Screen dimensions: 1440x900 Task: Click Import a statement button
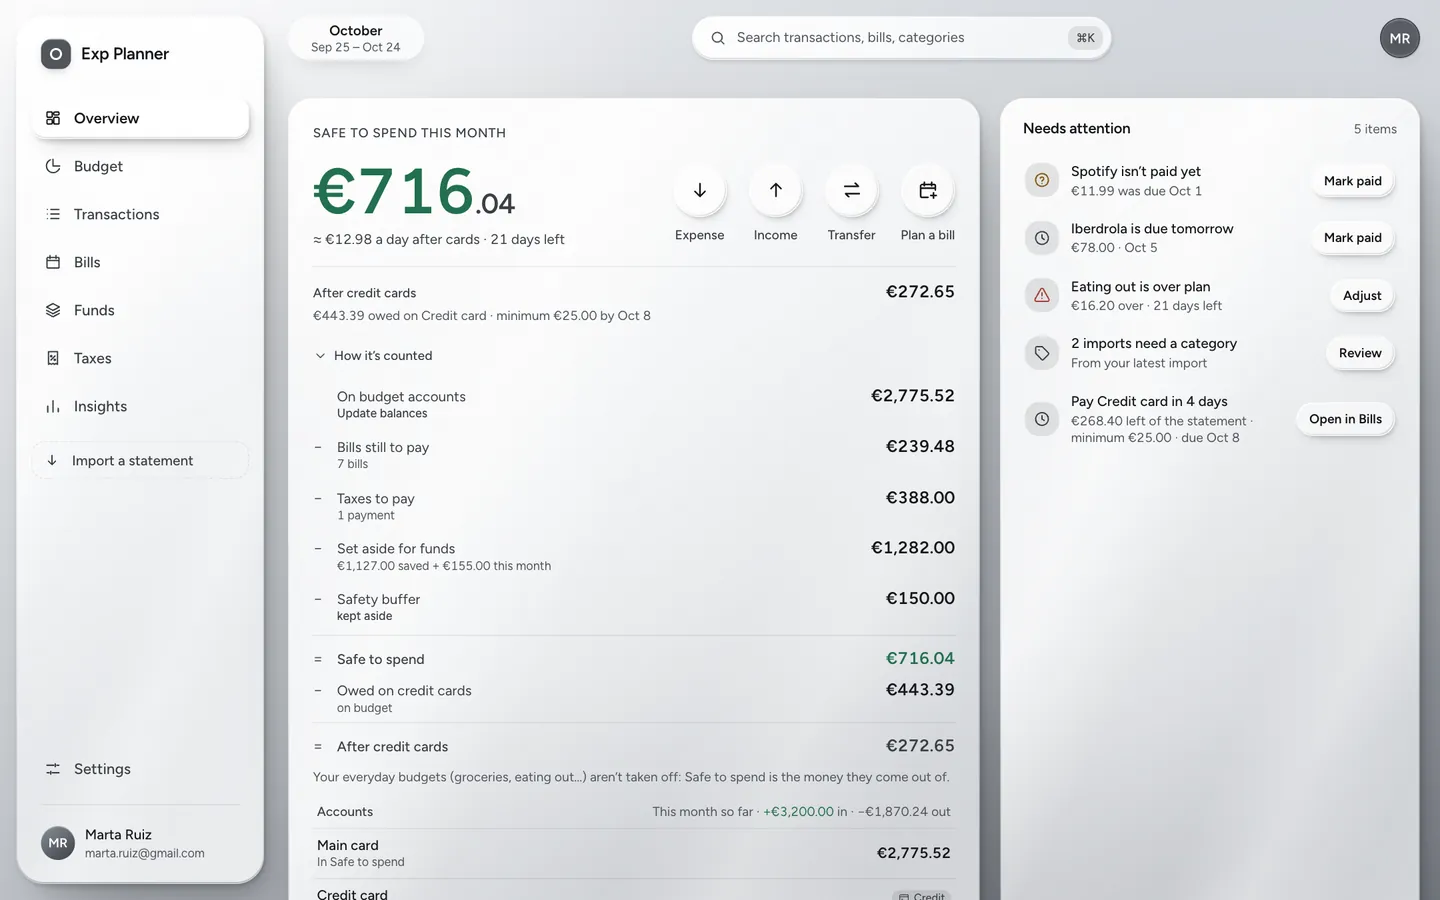140,460
